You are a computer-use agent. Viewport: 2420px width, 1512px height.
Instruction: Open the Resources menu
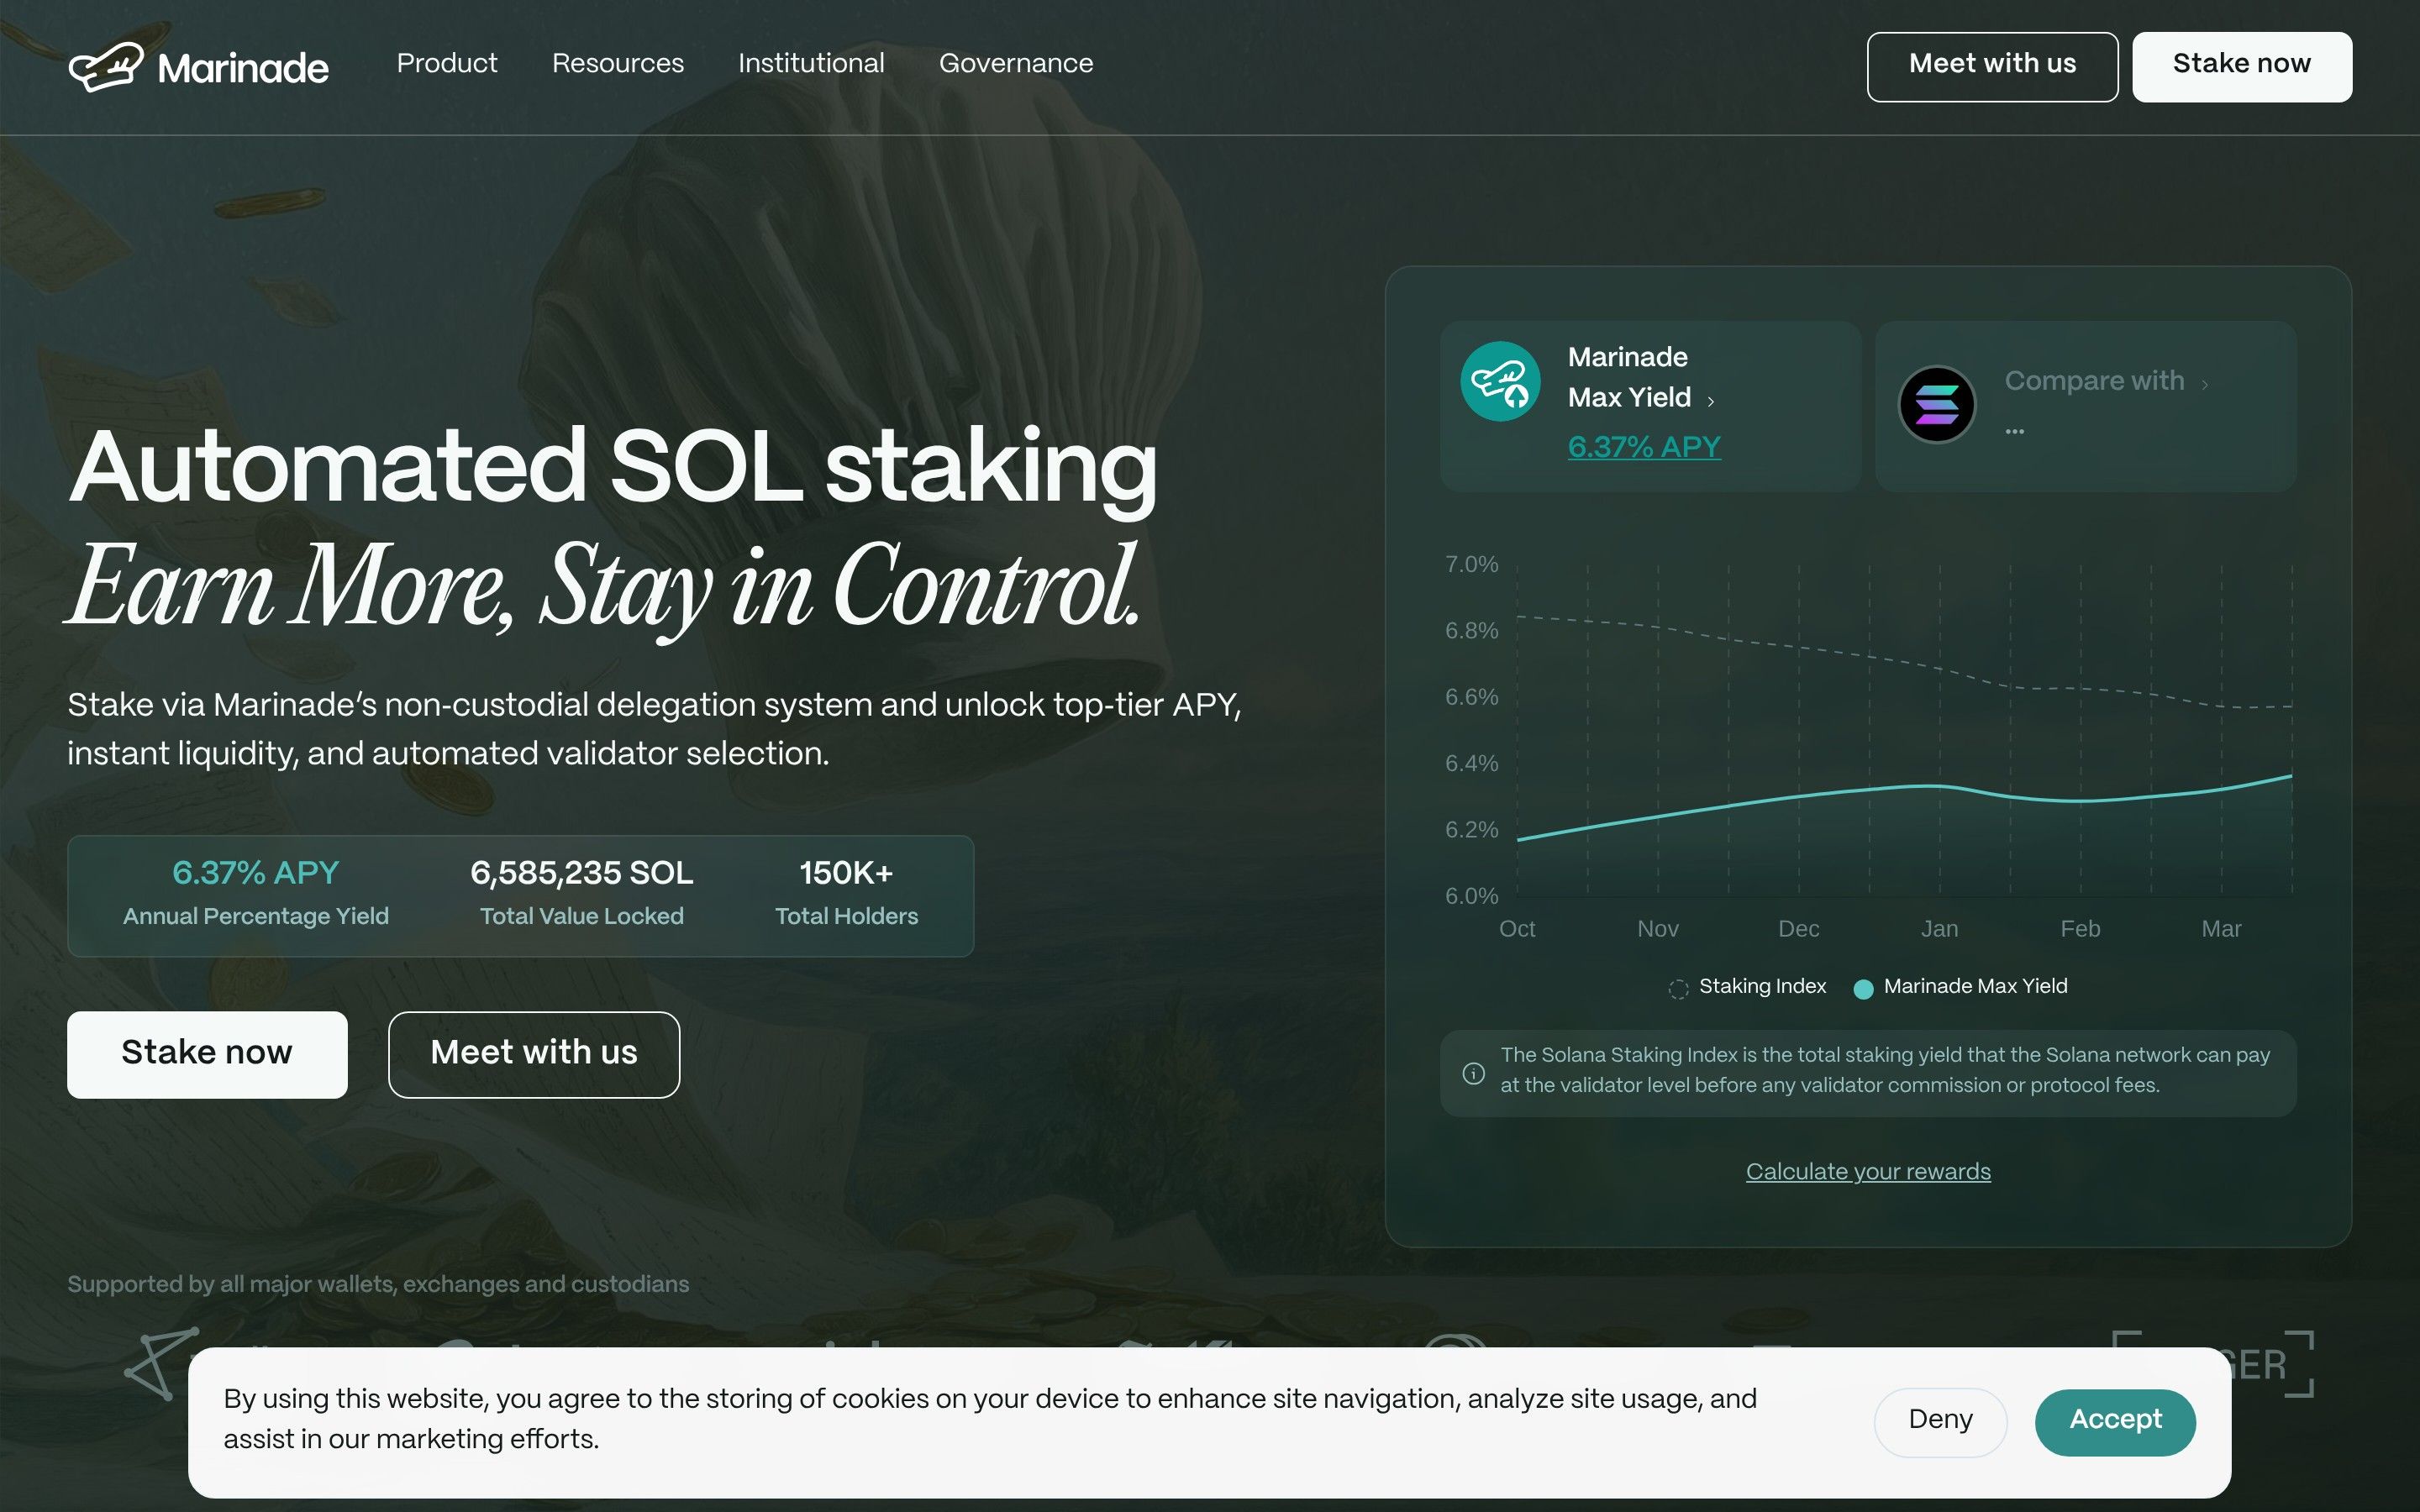click(x=617, y=64)
